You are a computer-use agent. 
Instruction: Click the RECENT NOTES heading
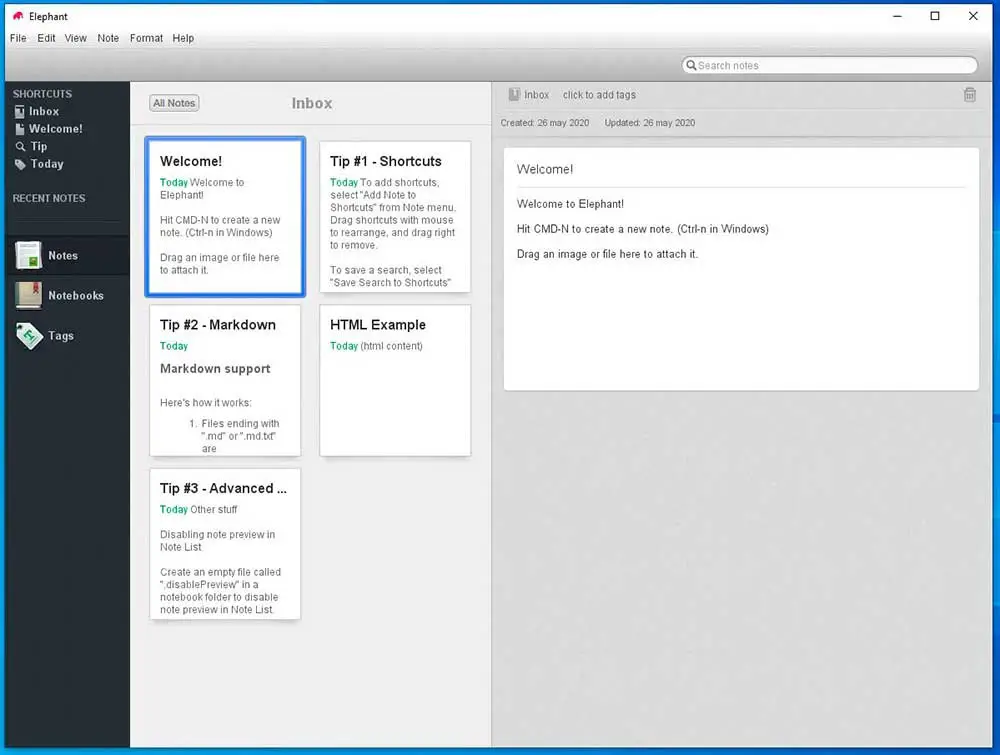pos(49,198)
